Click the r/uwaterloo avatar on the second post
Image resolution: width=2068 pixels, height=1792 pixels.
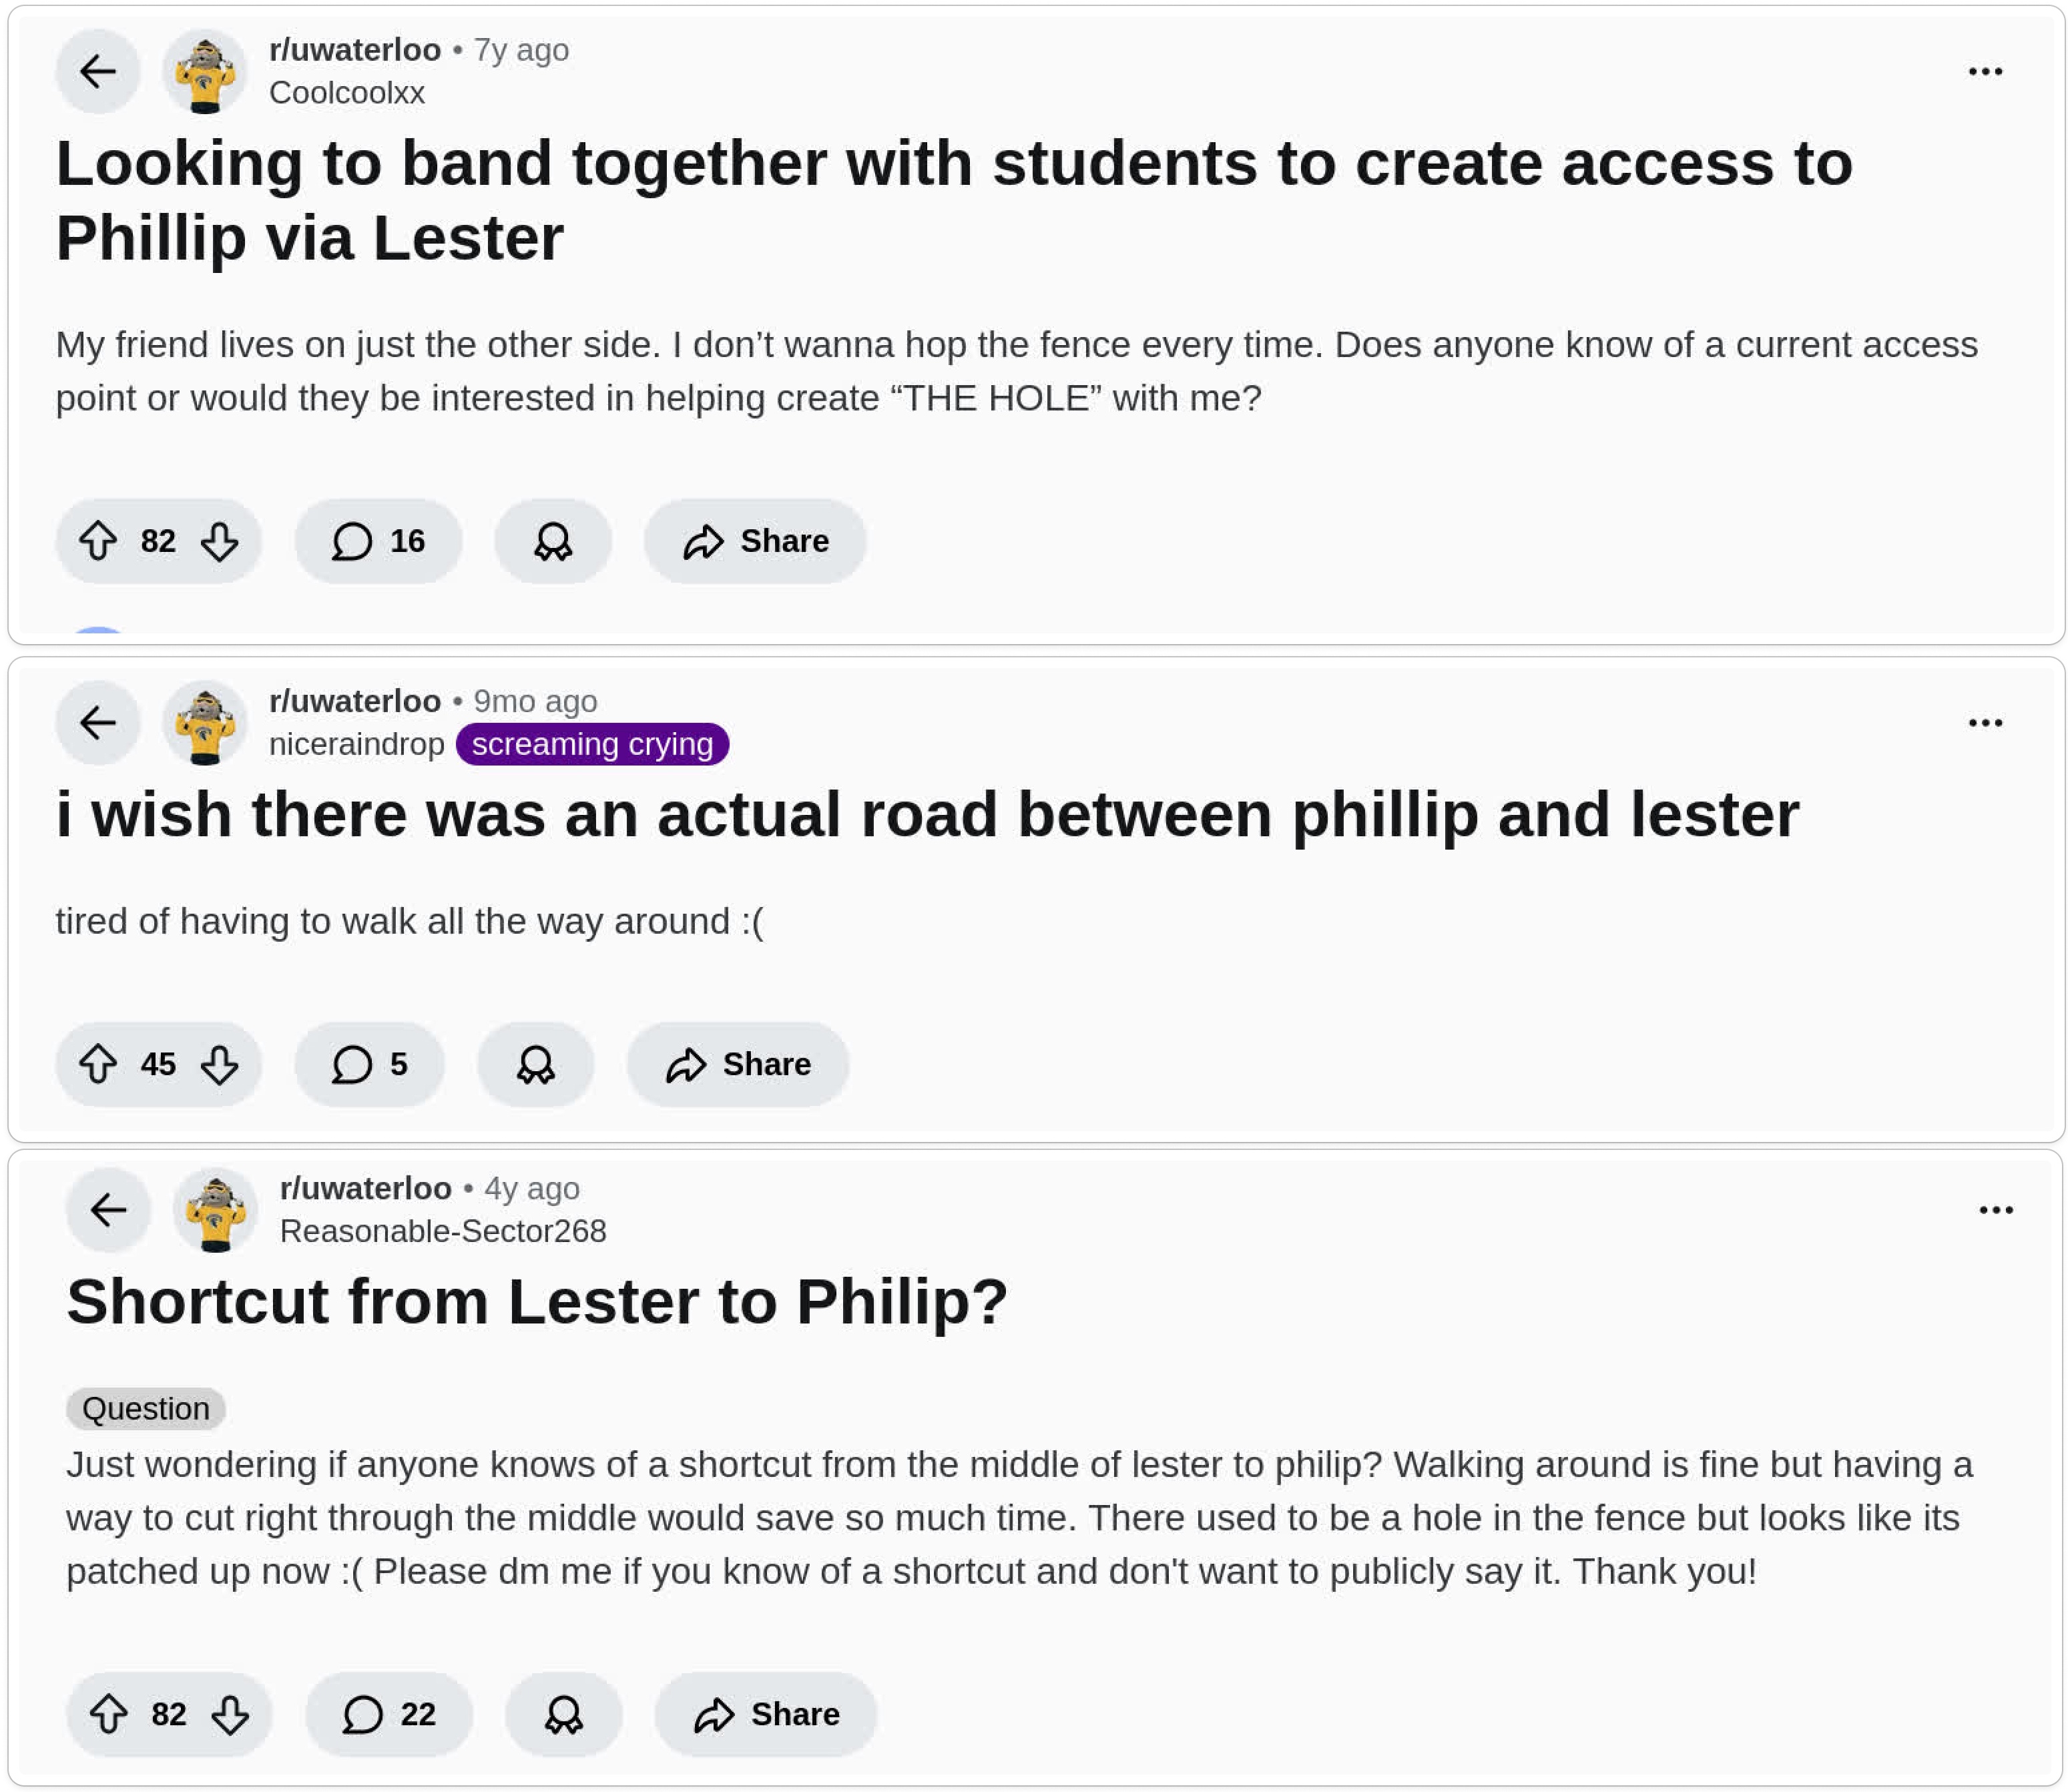click(204, 722)
